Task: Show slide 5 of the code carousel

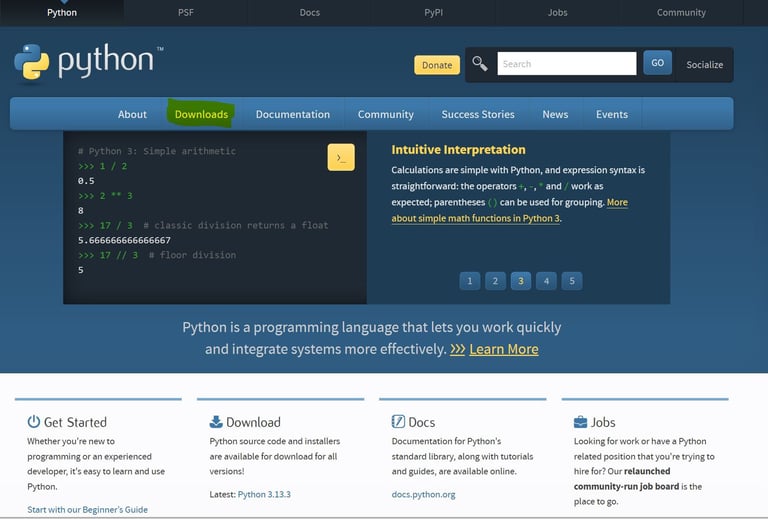Action: [572, 281]
